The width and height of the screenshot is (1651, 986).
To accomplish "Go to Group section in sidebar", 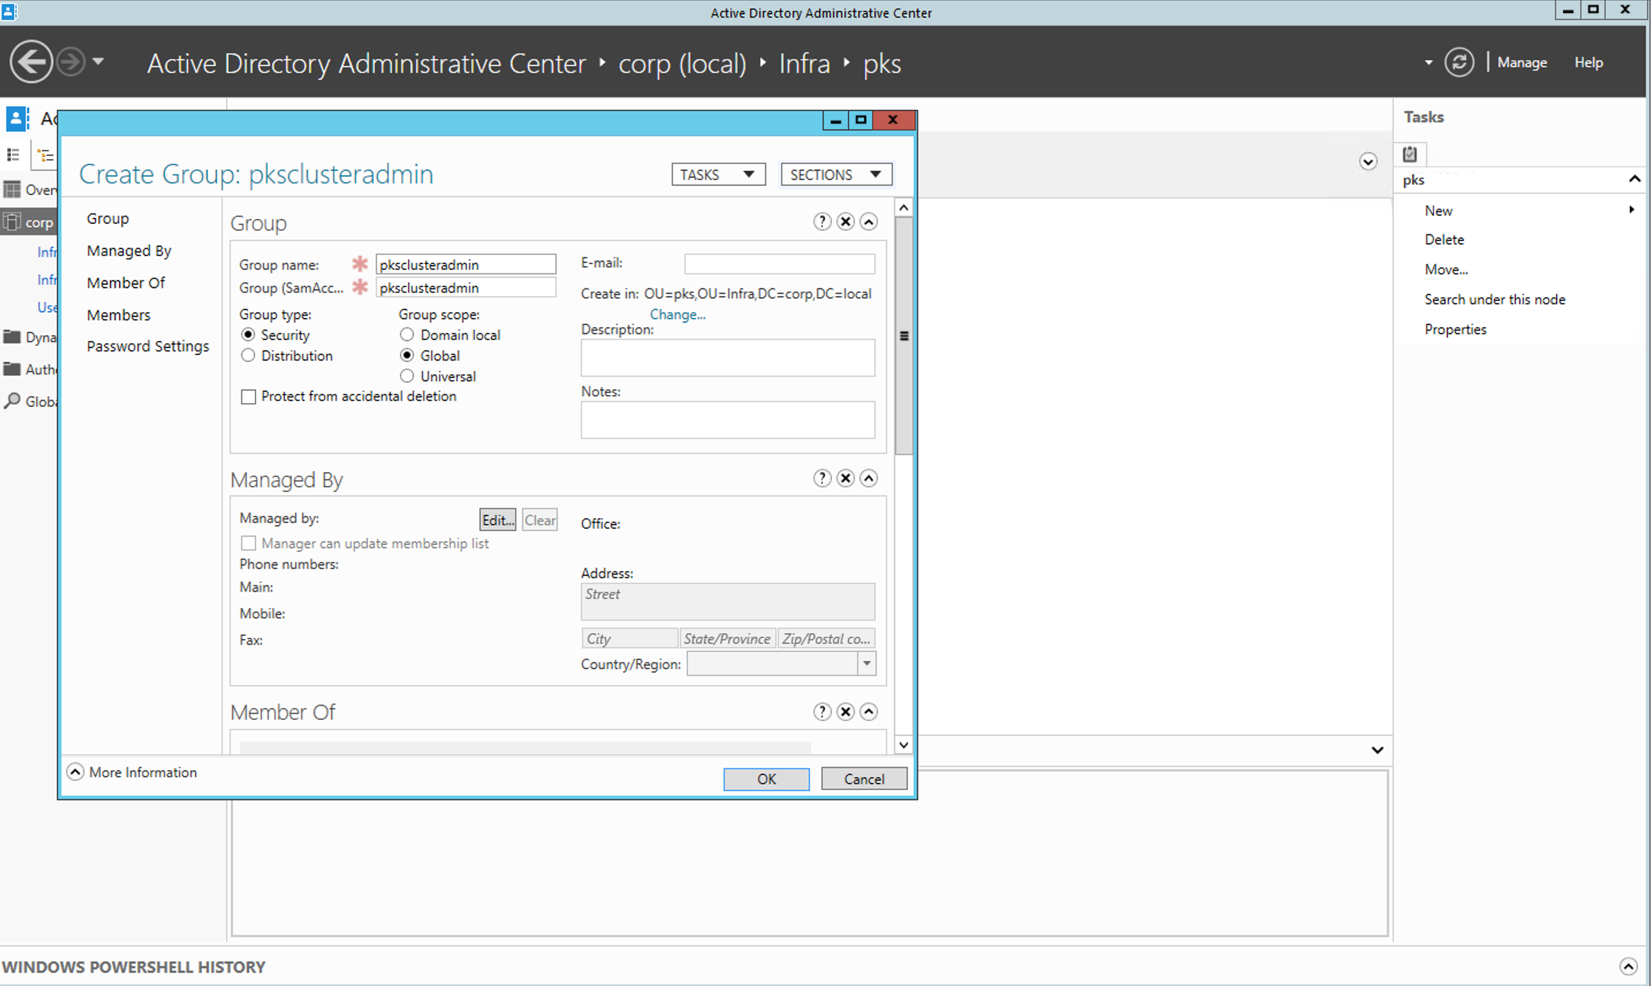I will pyautogui.click(x=108, y=218).
